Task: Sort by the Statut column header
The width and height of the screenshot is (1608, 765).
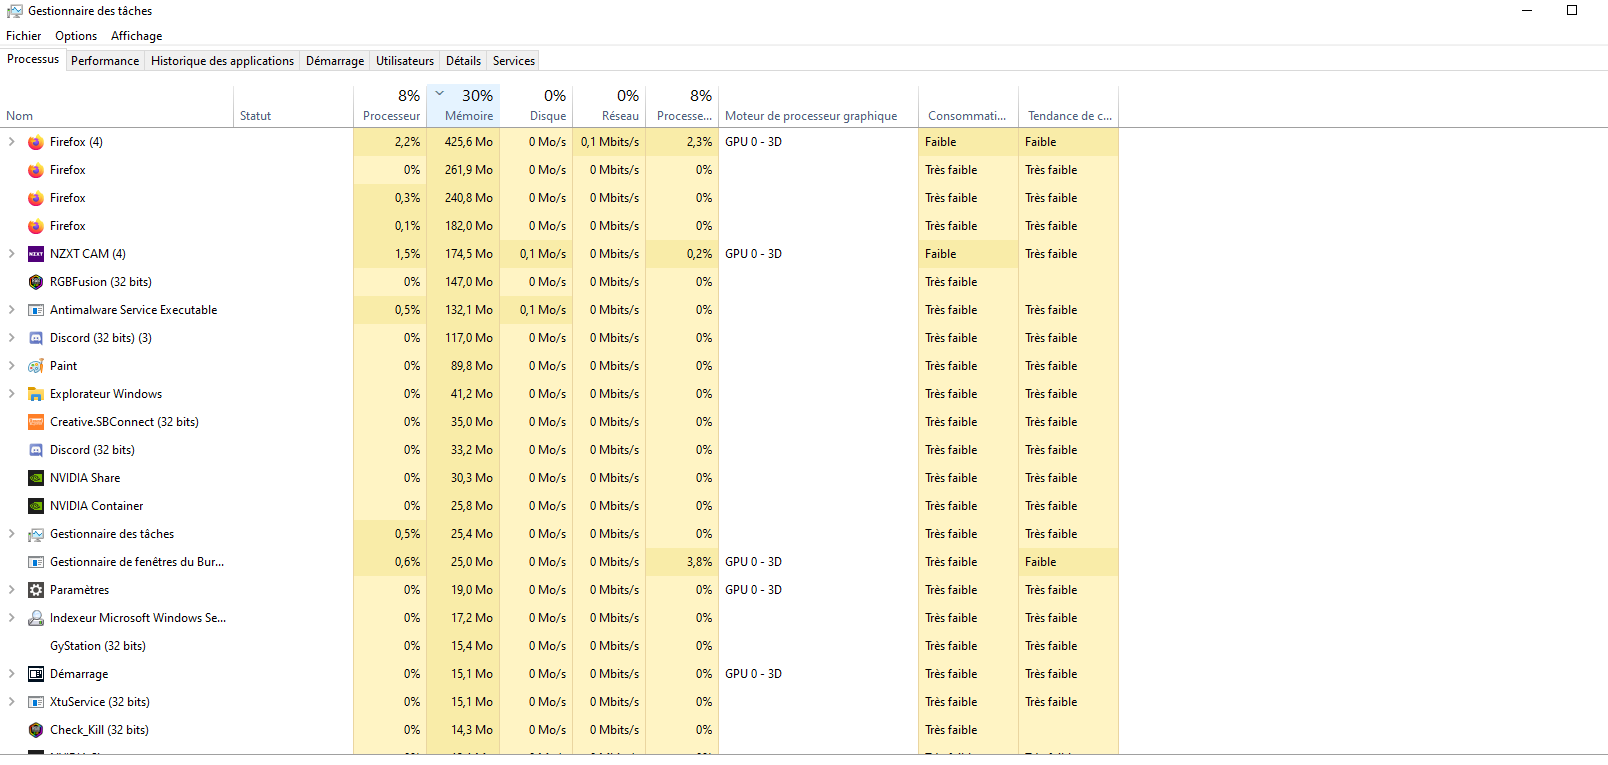Action: pos(294,106)
